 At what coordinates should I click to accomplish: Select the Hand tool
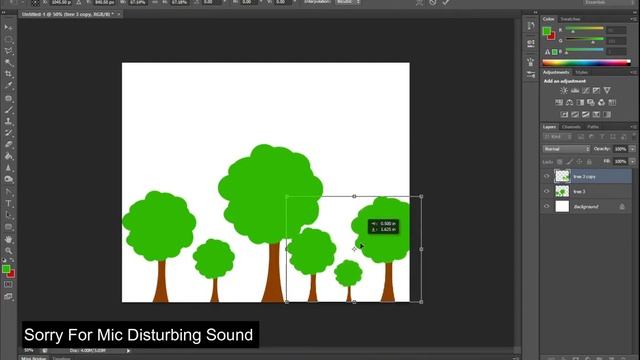(8, 239)
